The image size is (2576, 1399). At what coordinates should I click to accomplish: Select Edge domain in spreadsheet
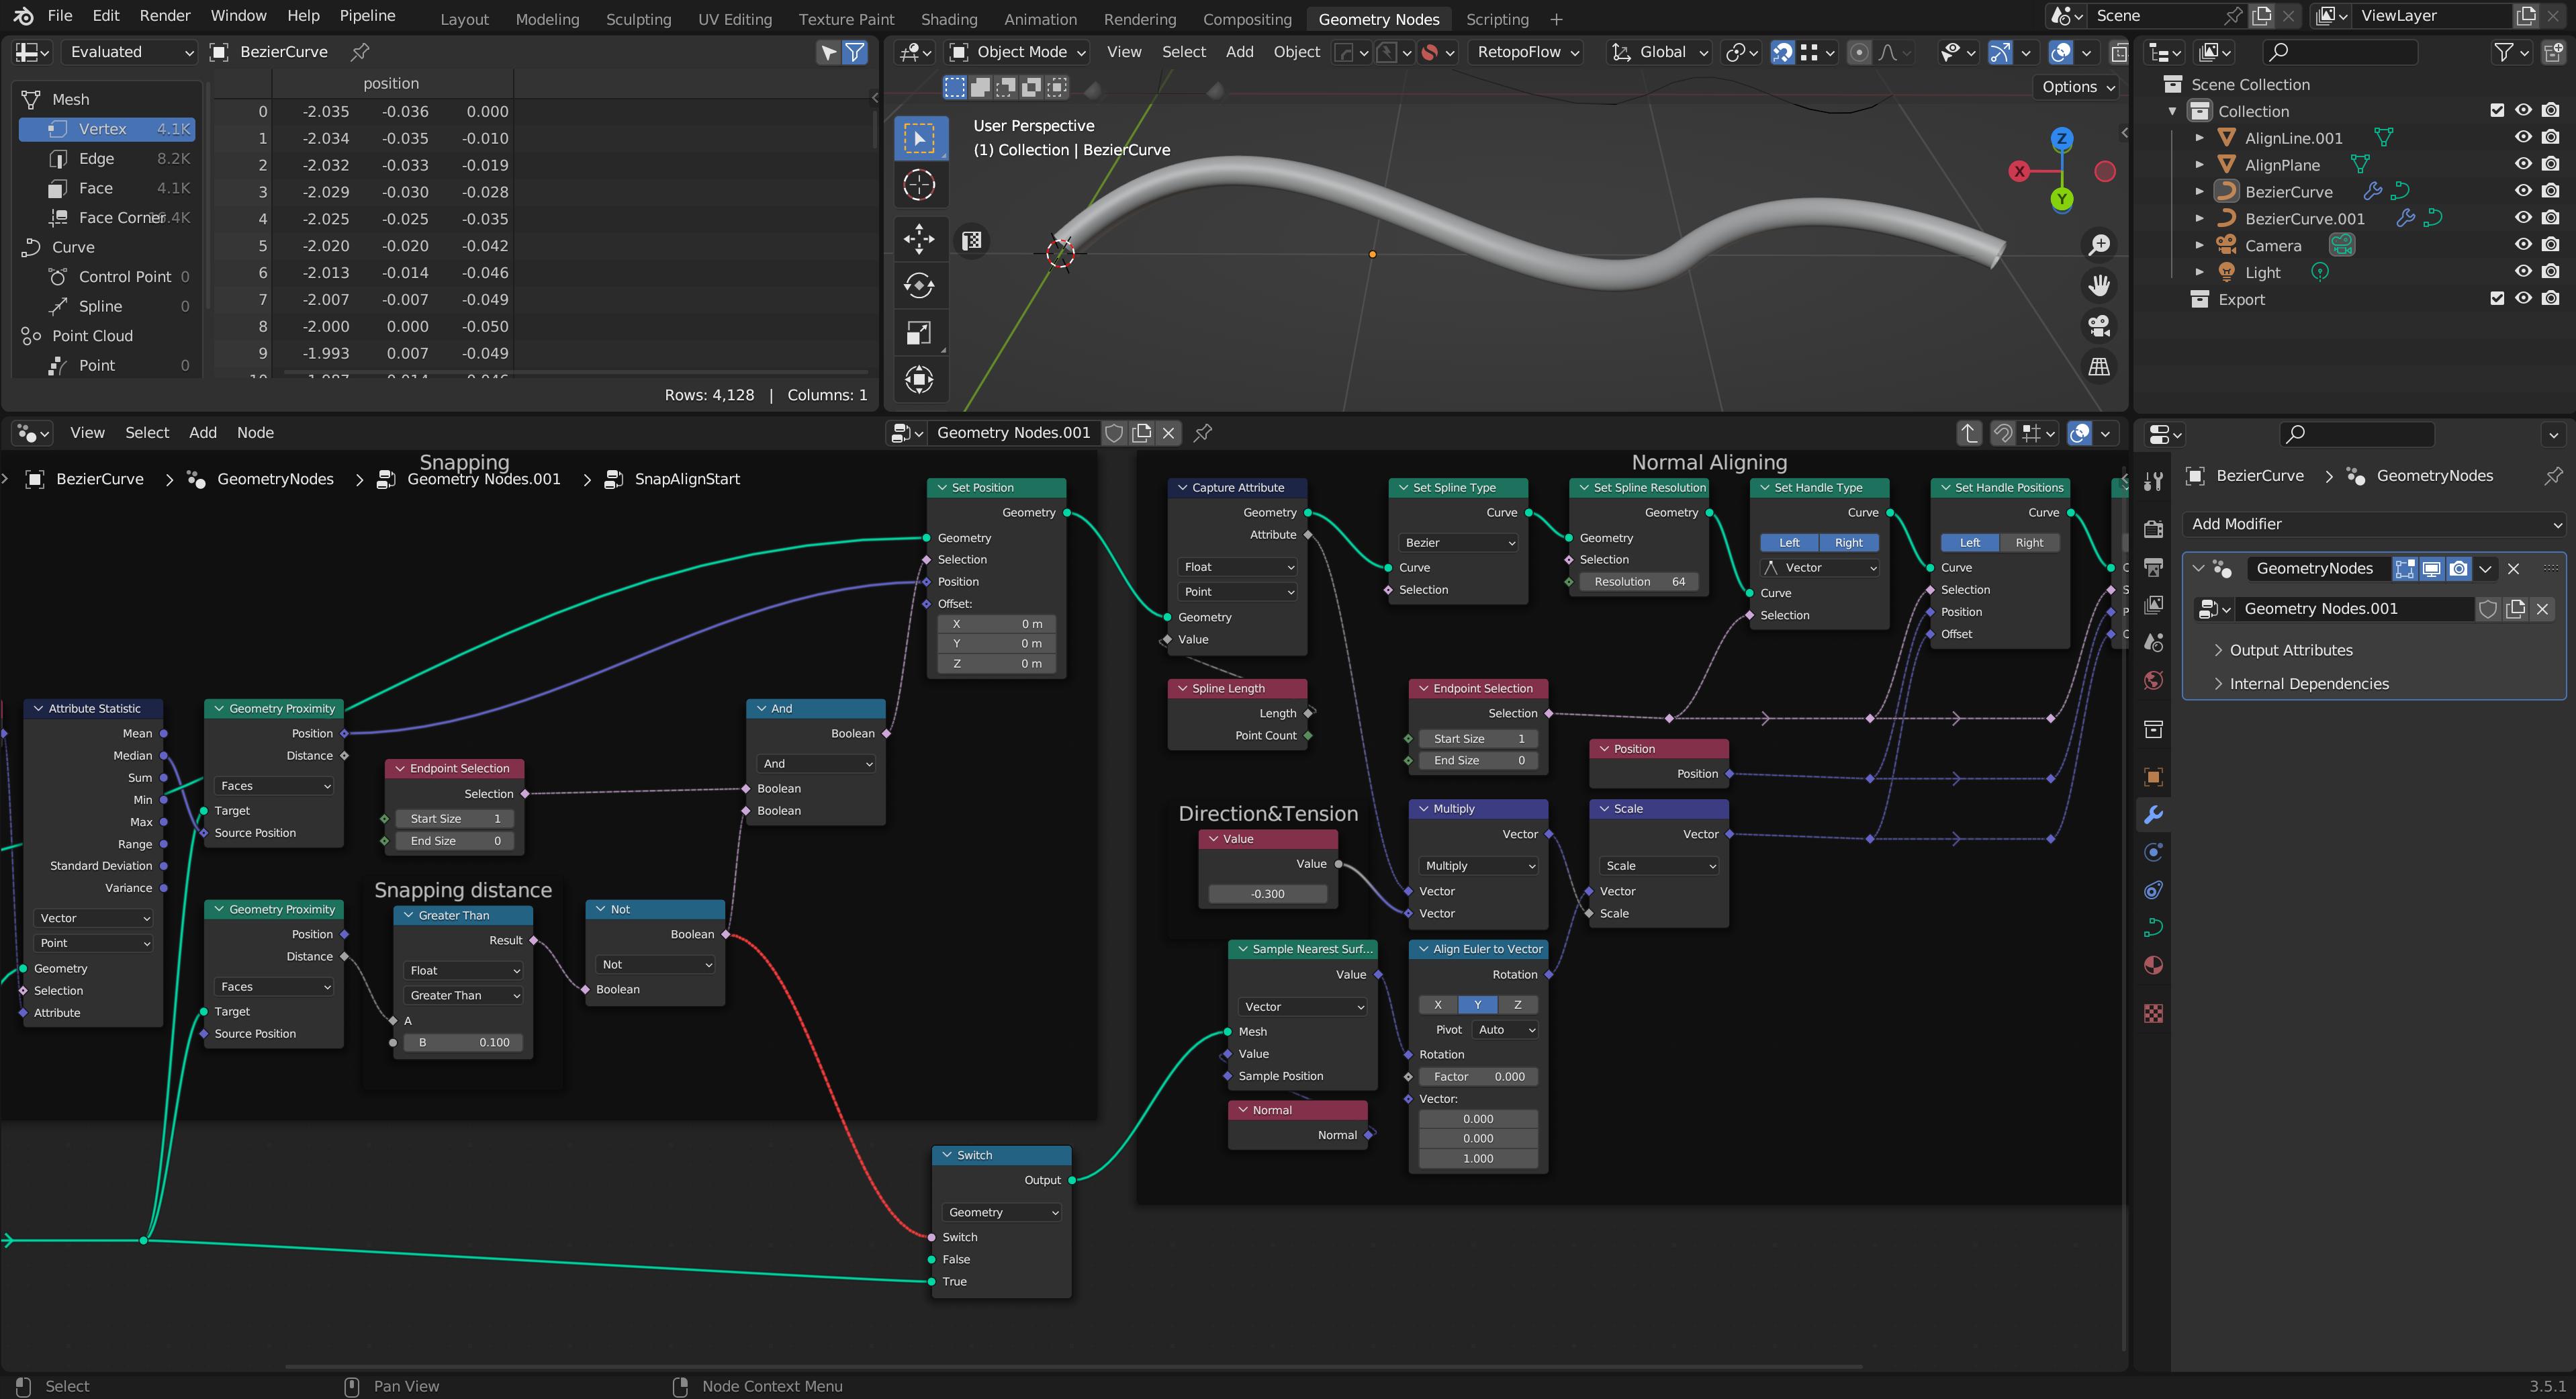107,159
